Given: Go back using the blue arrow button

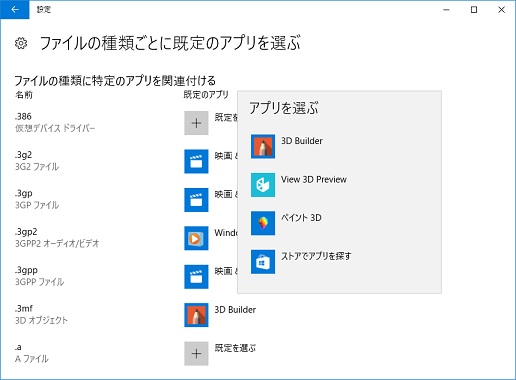Looking at the screenshot, I should 15,10.
